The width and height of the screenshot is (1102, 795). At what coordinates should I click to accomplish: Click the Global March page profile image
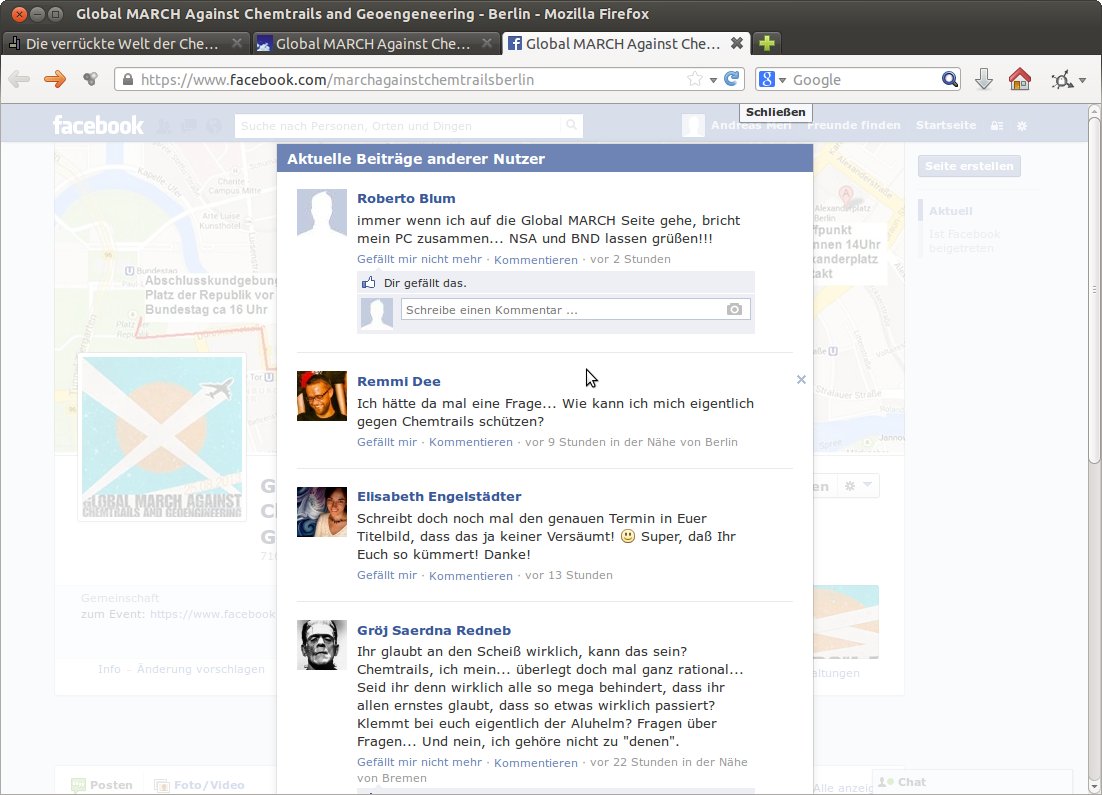pyautogui.click(x=162, y=437)
